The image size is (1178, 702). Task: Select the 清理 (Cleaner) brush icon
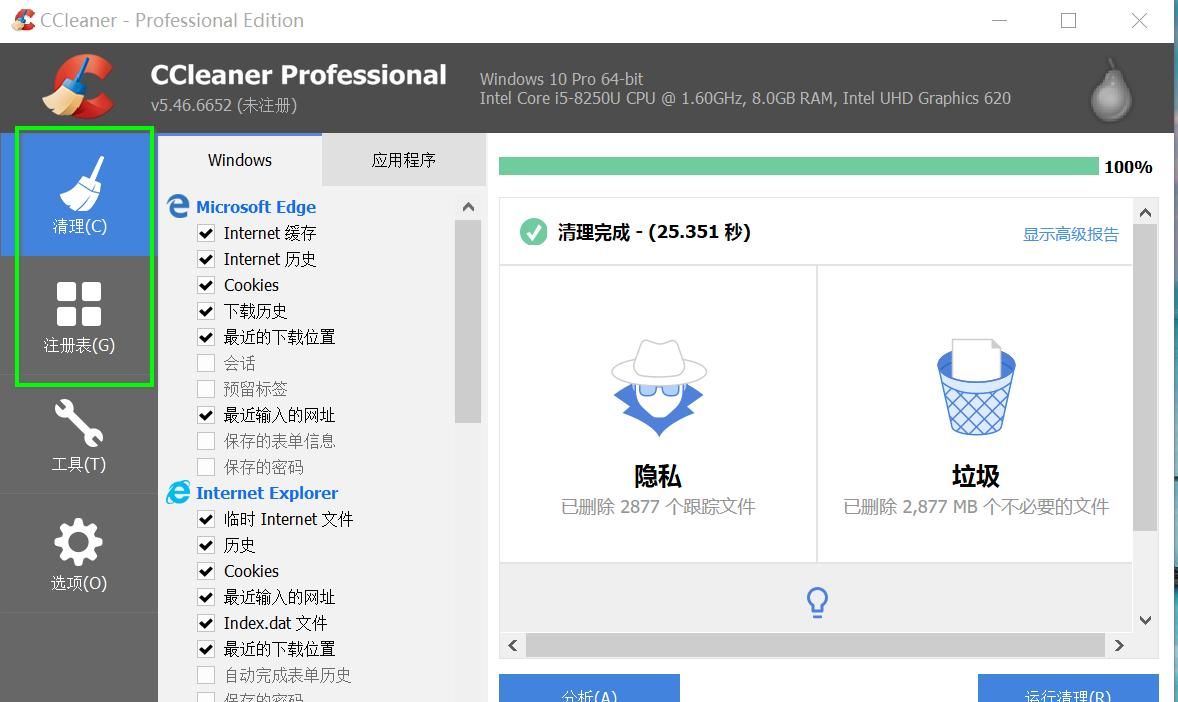click(x=78, y=190)
